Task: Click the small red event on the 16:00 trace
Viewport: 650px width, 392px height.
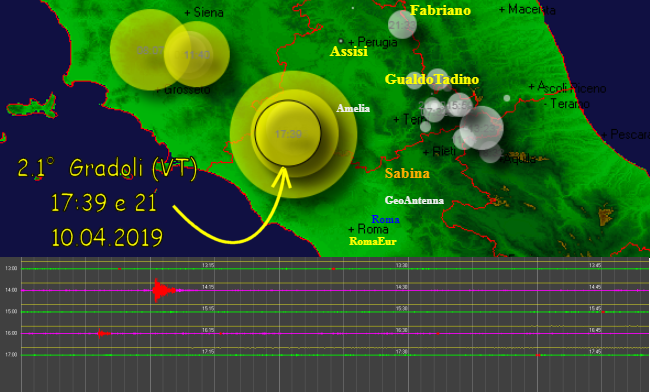Action: (x=104, y=333)
